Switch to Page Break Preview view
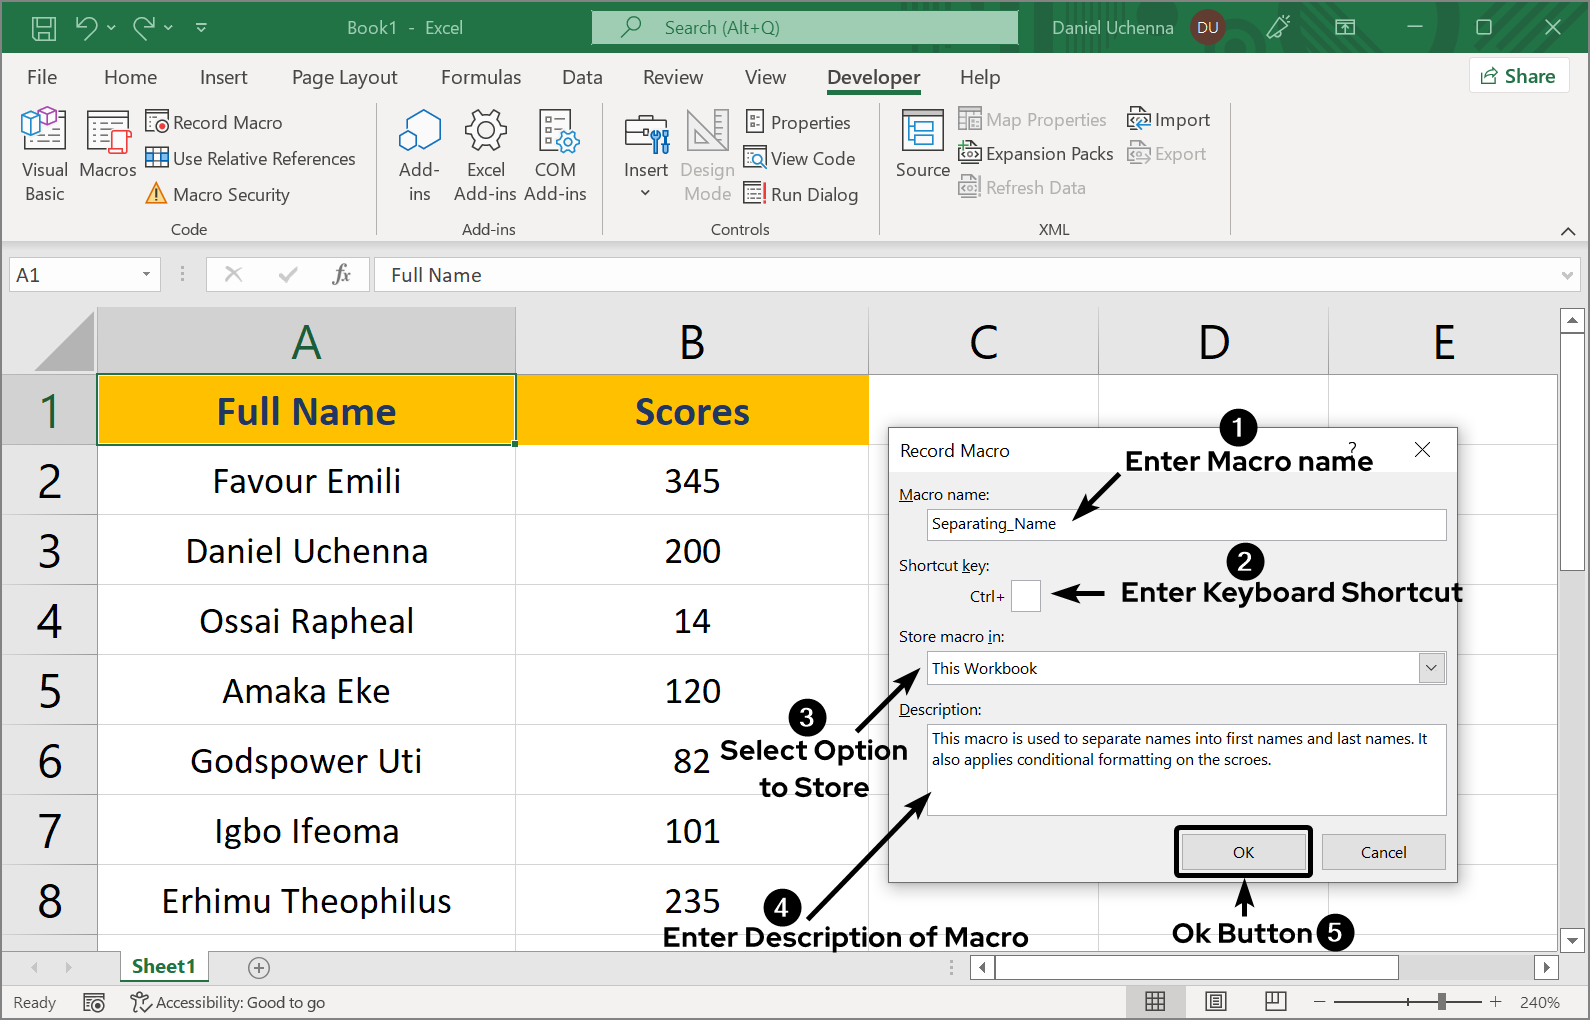 (1276, 1002)
